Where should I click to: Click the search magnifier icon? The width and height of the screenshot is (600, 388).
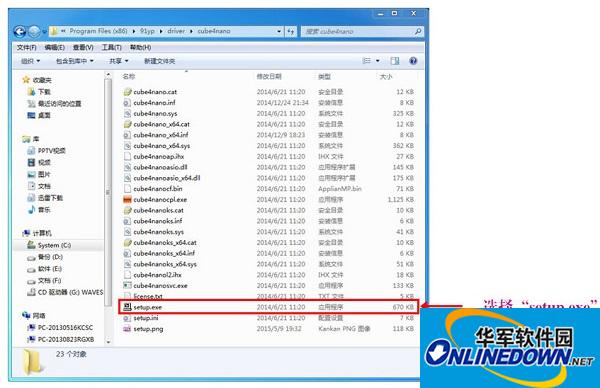418,31
